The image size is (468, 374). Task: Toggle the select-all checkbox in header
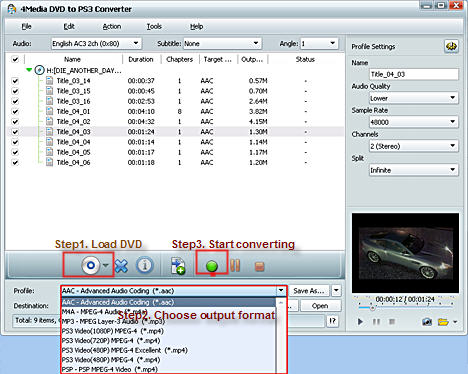tap(15, 59)
